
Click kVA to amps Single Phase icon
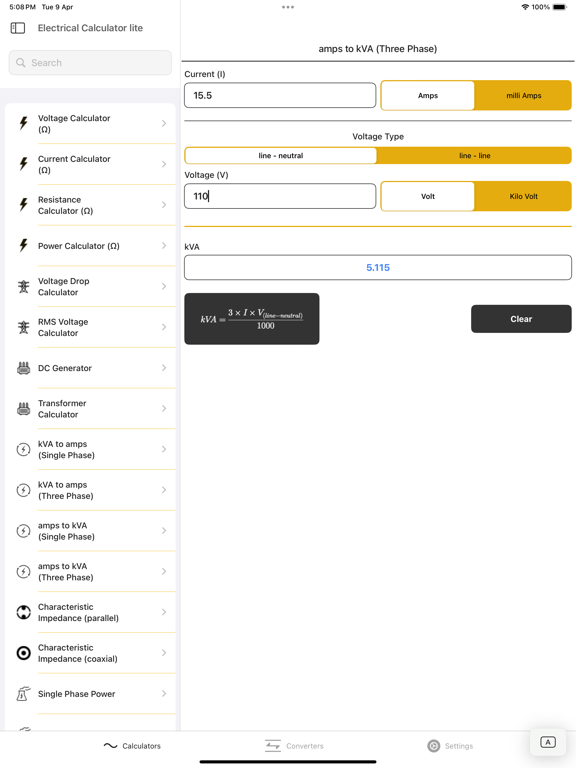(x=23, y=449)
